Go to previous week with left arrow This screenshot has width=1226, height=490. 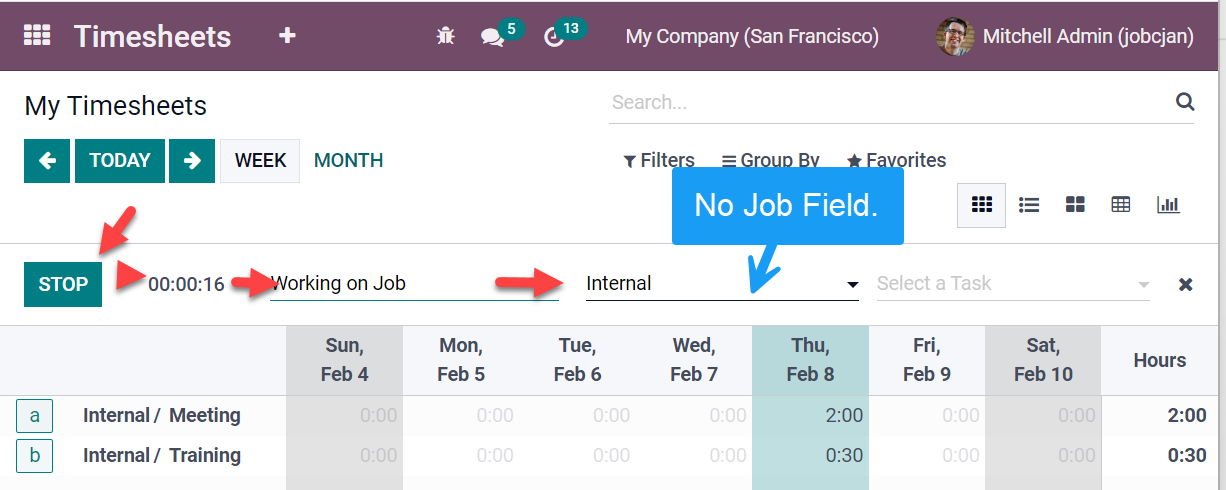point(47,161)
